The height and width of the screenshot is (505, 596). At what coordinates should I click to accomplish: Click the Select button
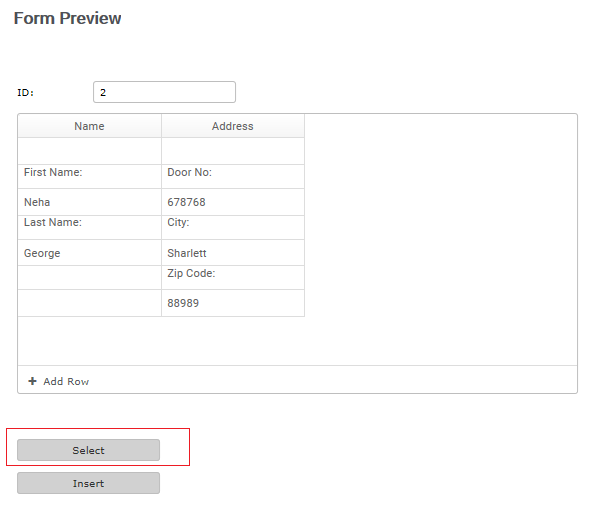[x=89, y=450]
